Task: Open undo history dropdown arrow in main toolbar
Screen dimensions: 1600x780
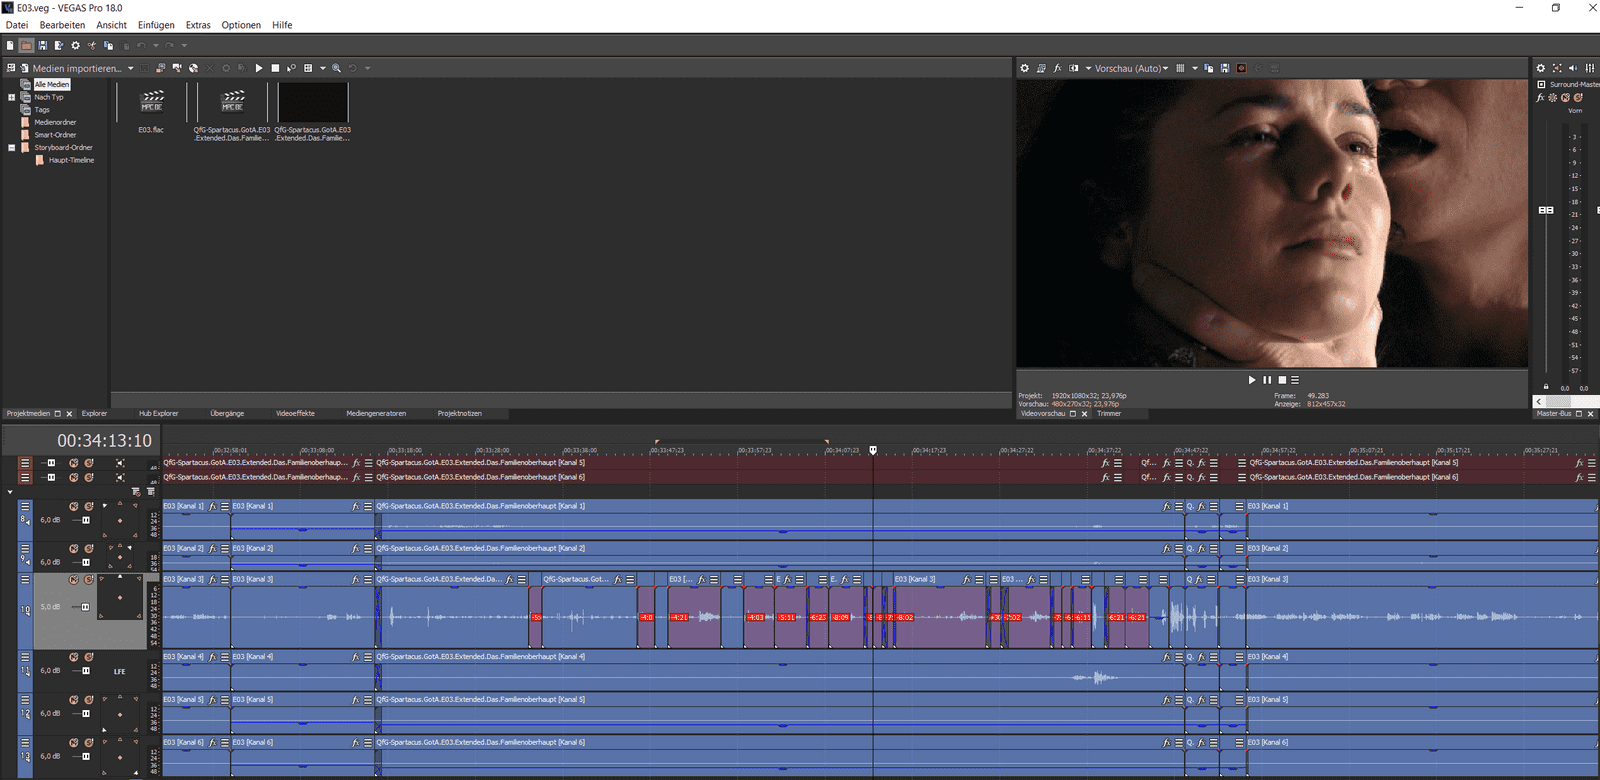Action: (156, 45)
